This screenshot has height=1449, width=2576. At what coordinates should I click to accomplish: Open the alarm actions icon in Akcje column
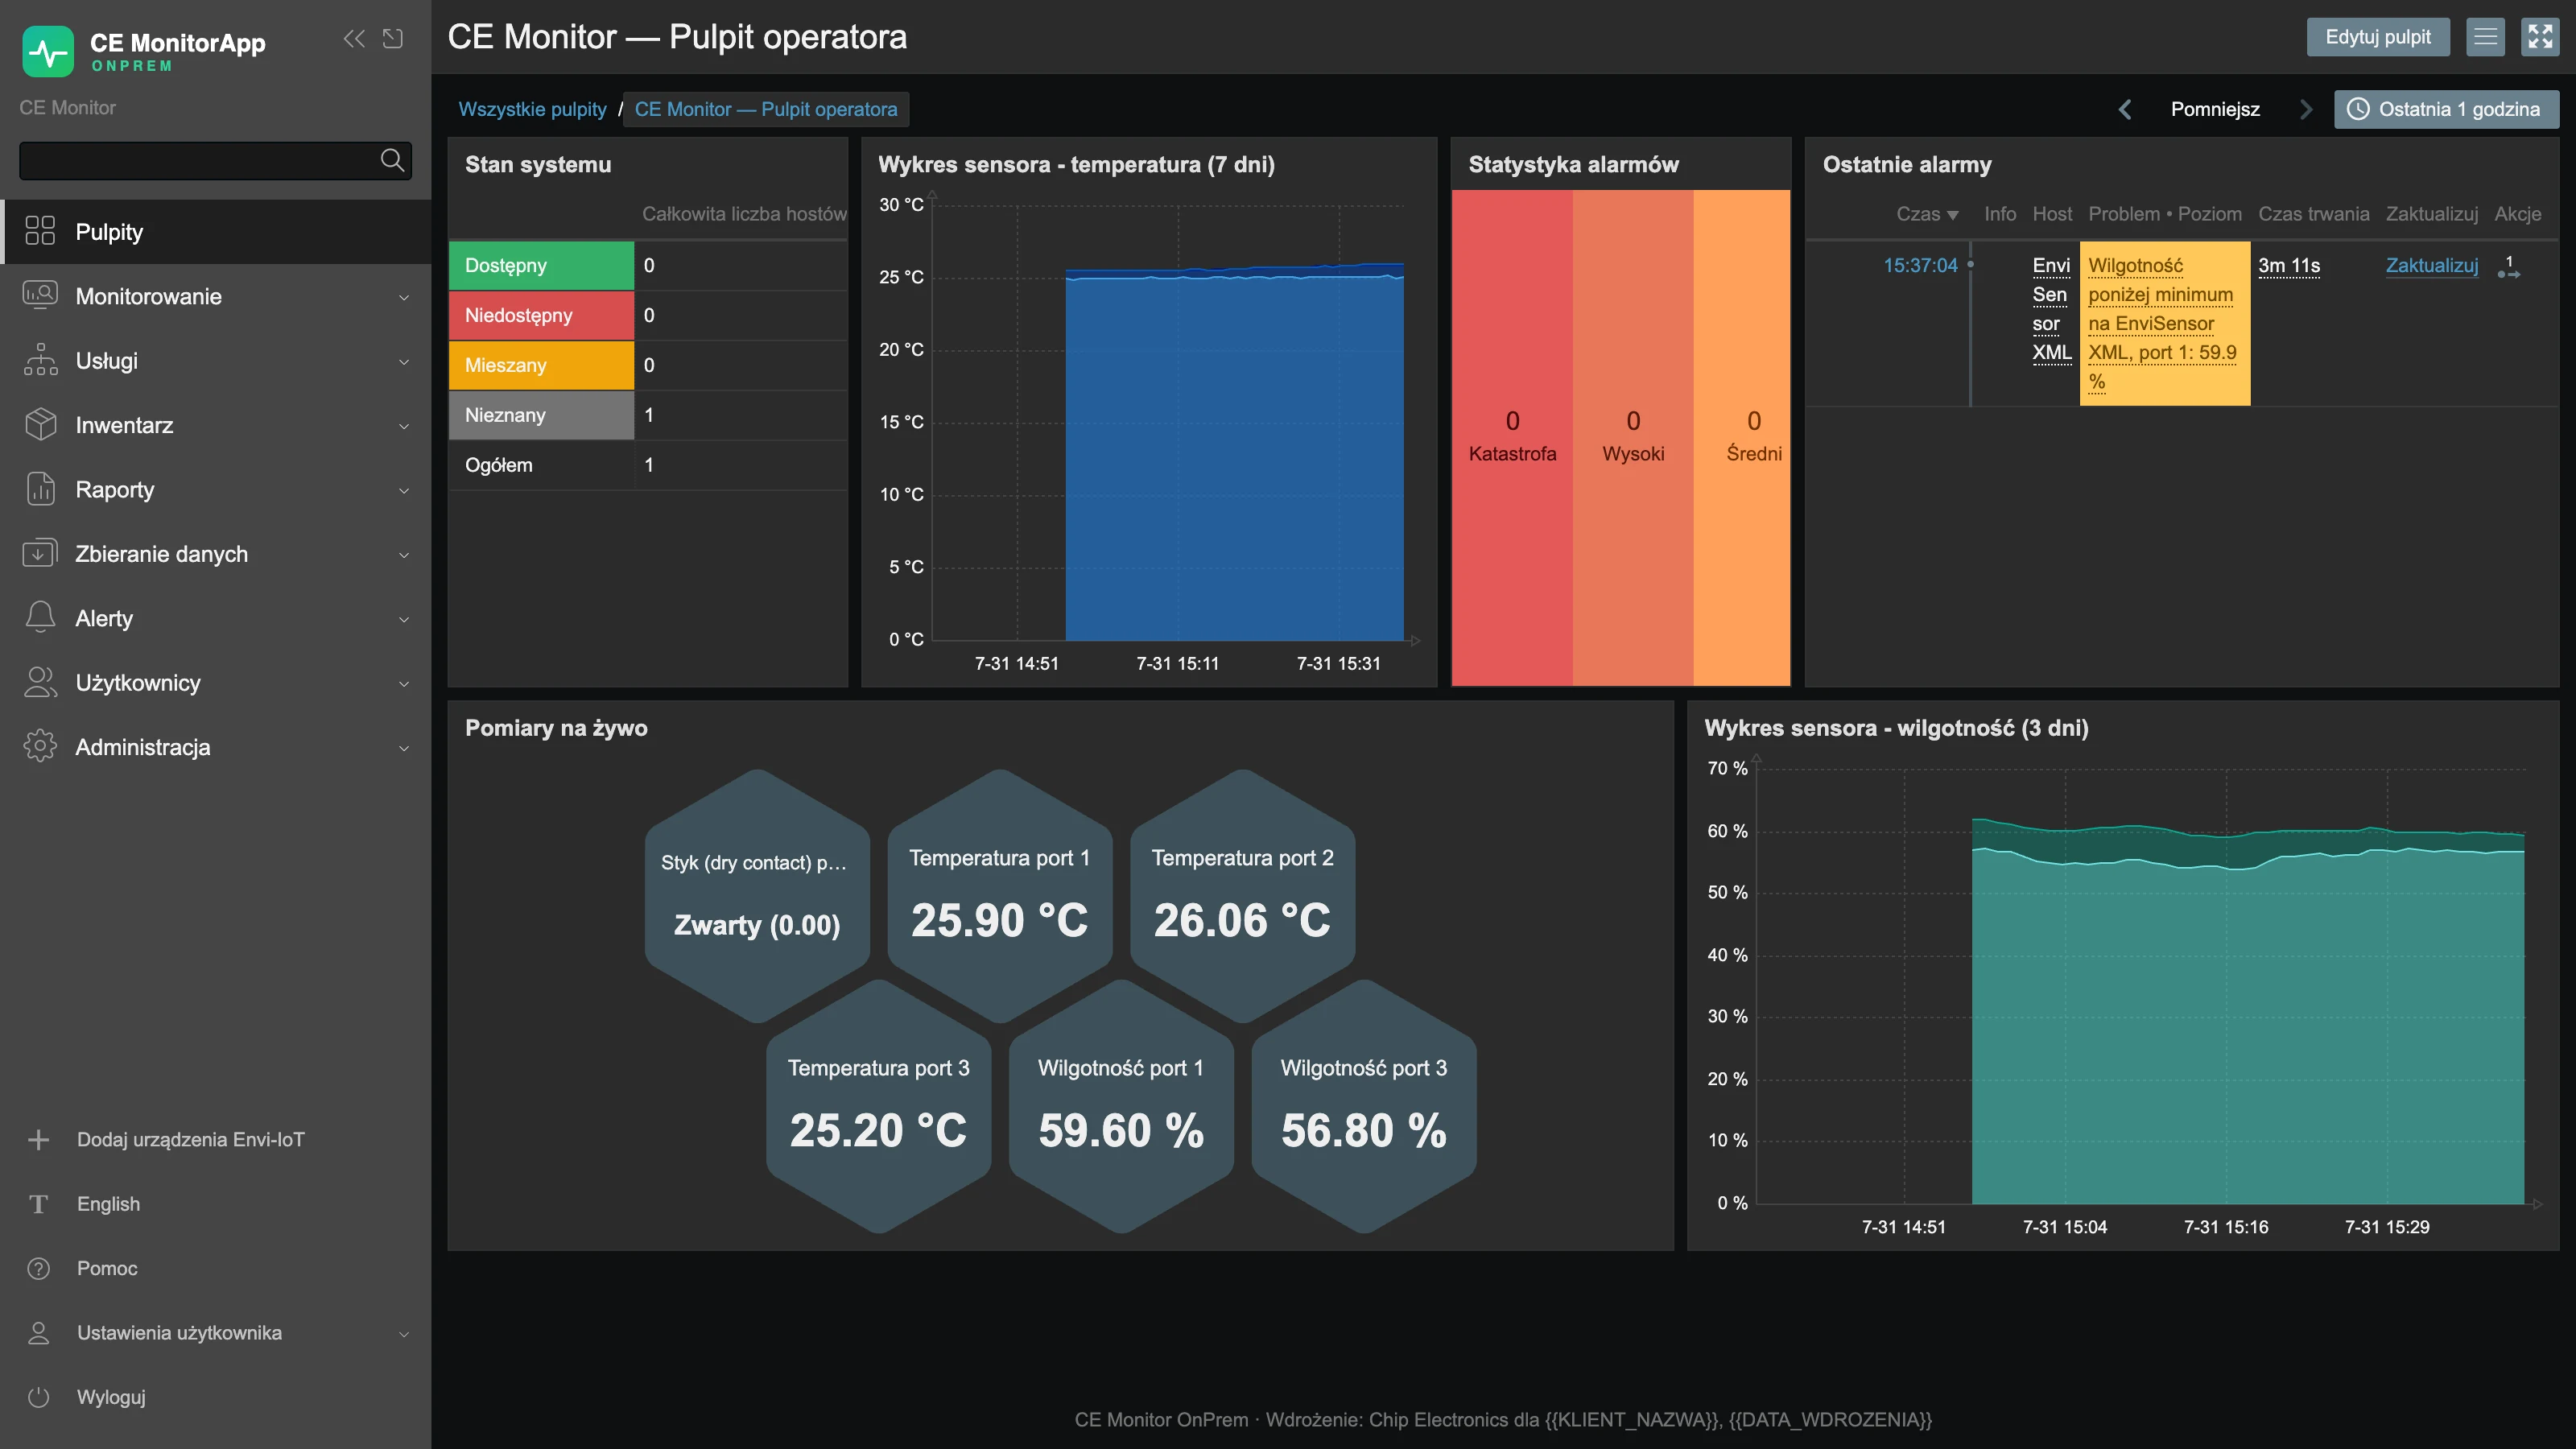[x=2508, y=267]
